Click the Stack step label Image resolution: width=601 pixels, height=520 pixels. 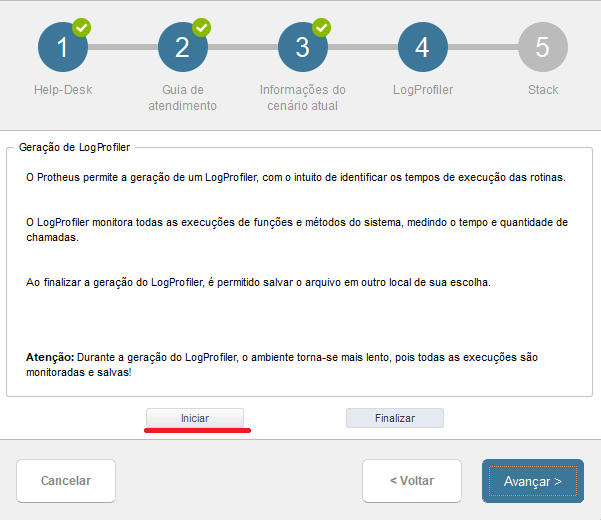click(543, 90)
